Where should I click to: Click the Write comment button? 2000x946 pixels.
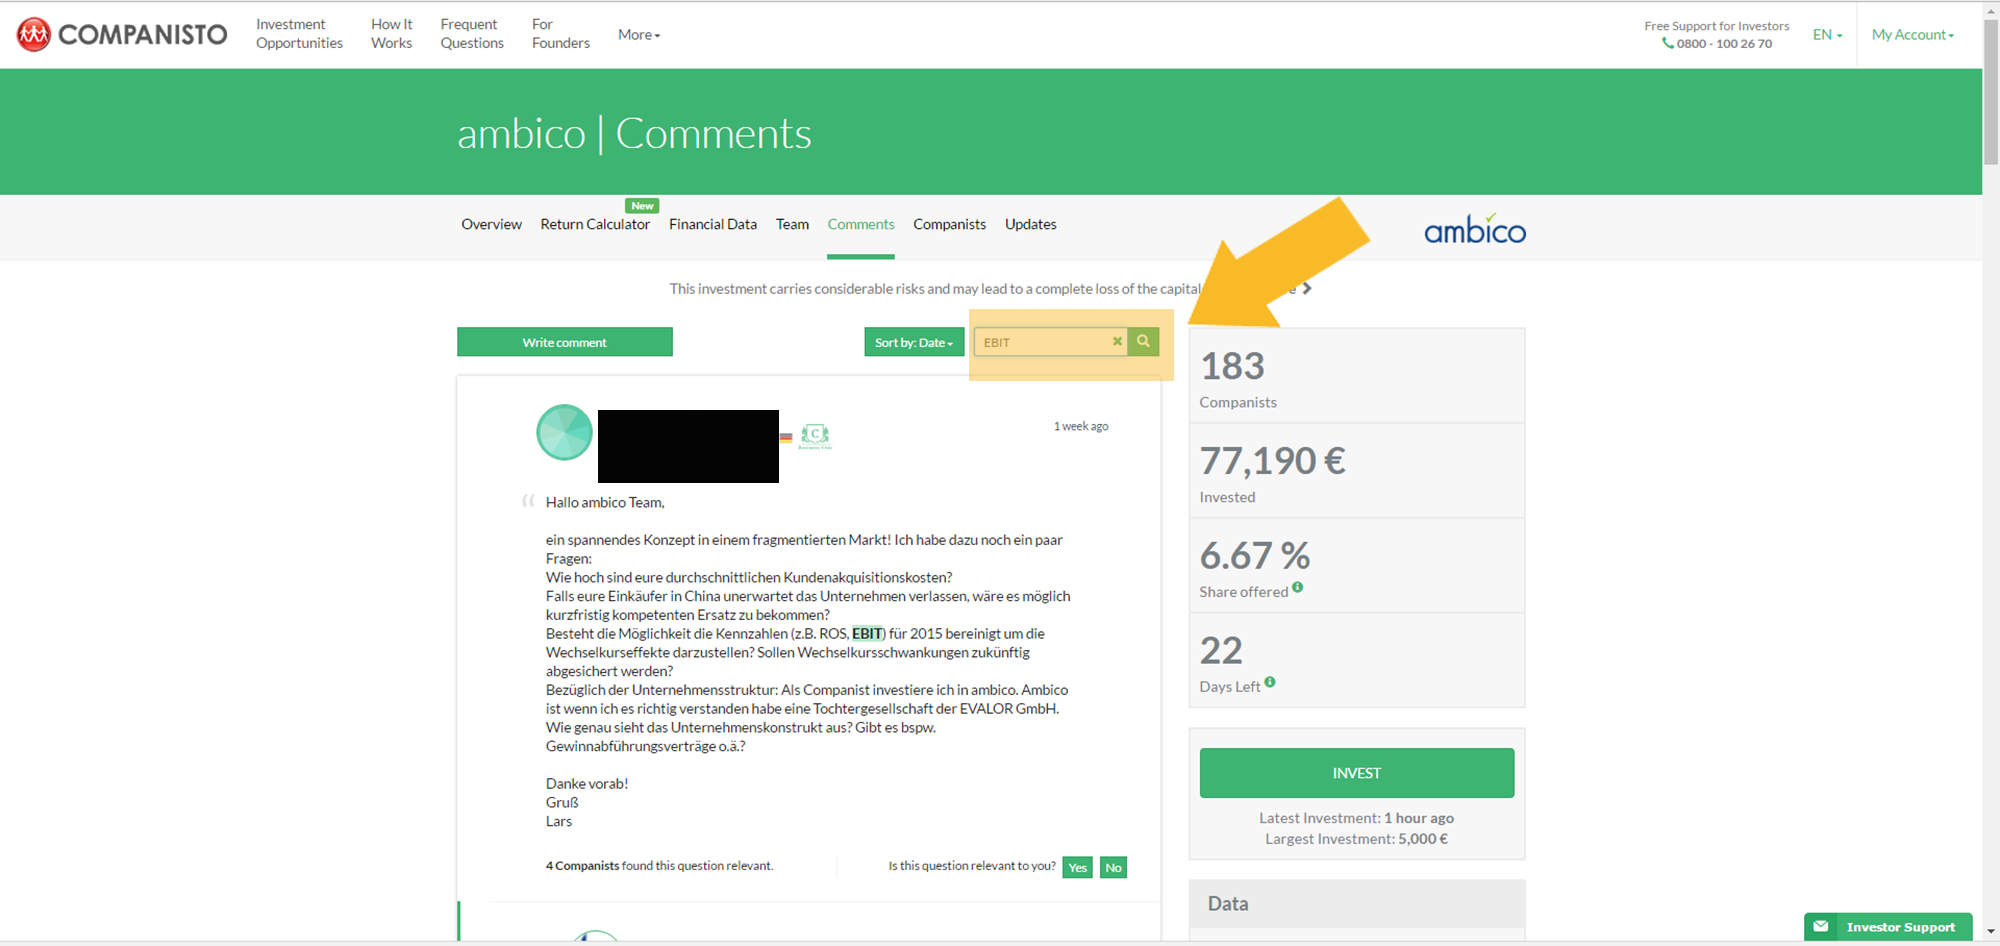pos(565,342)
